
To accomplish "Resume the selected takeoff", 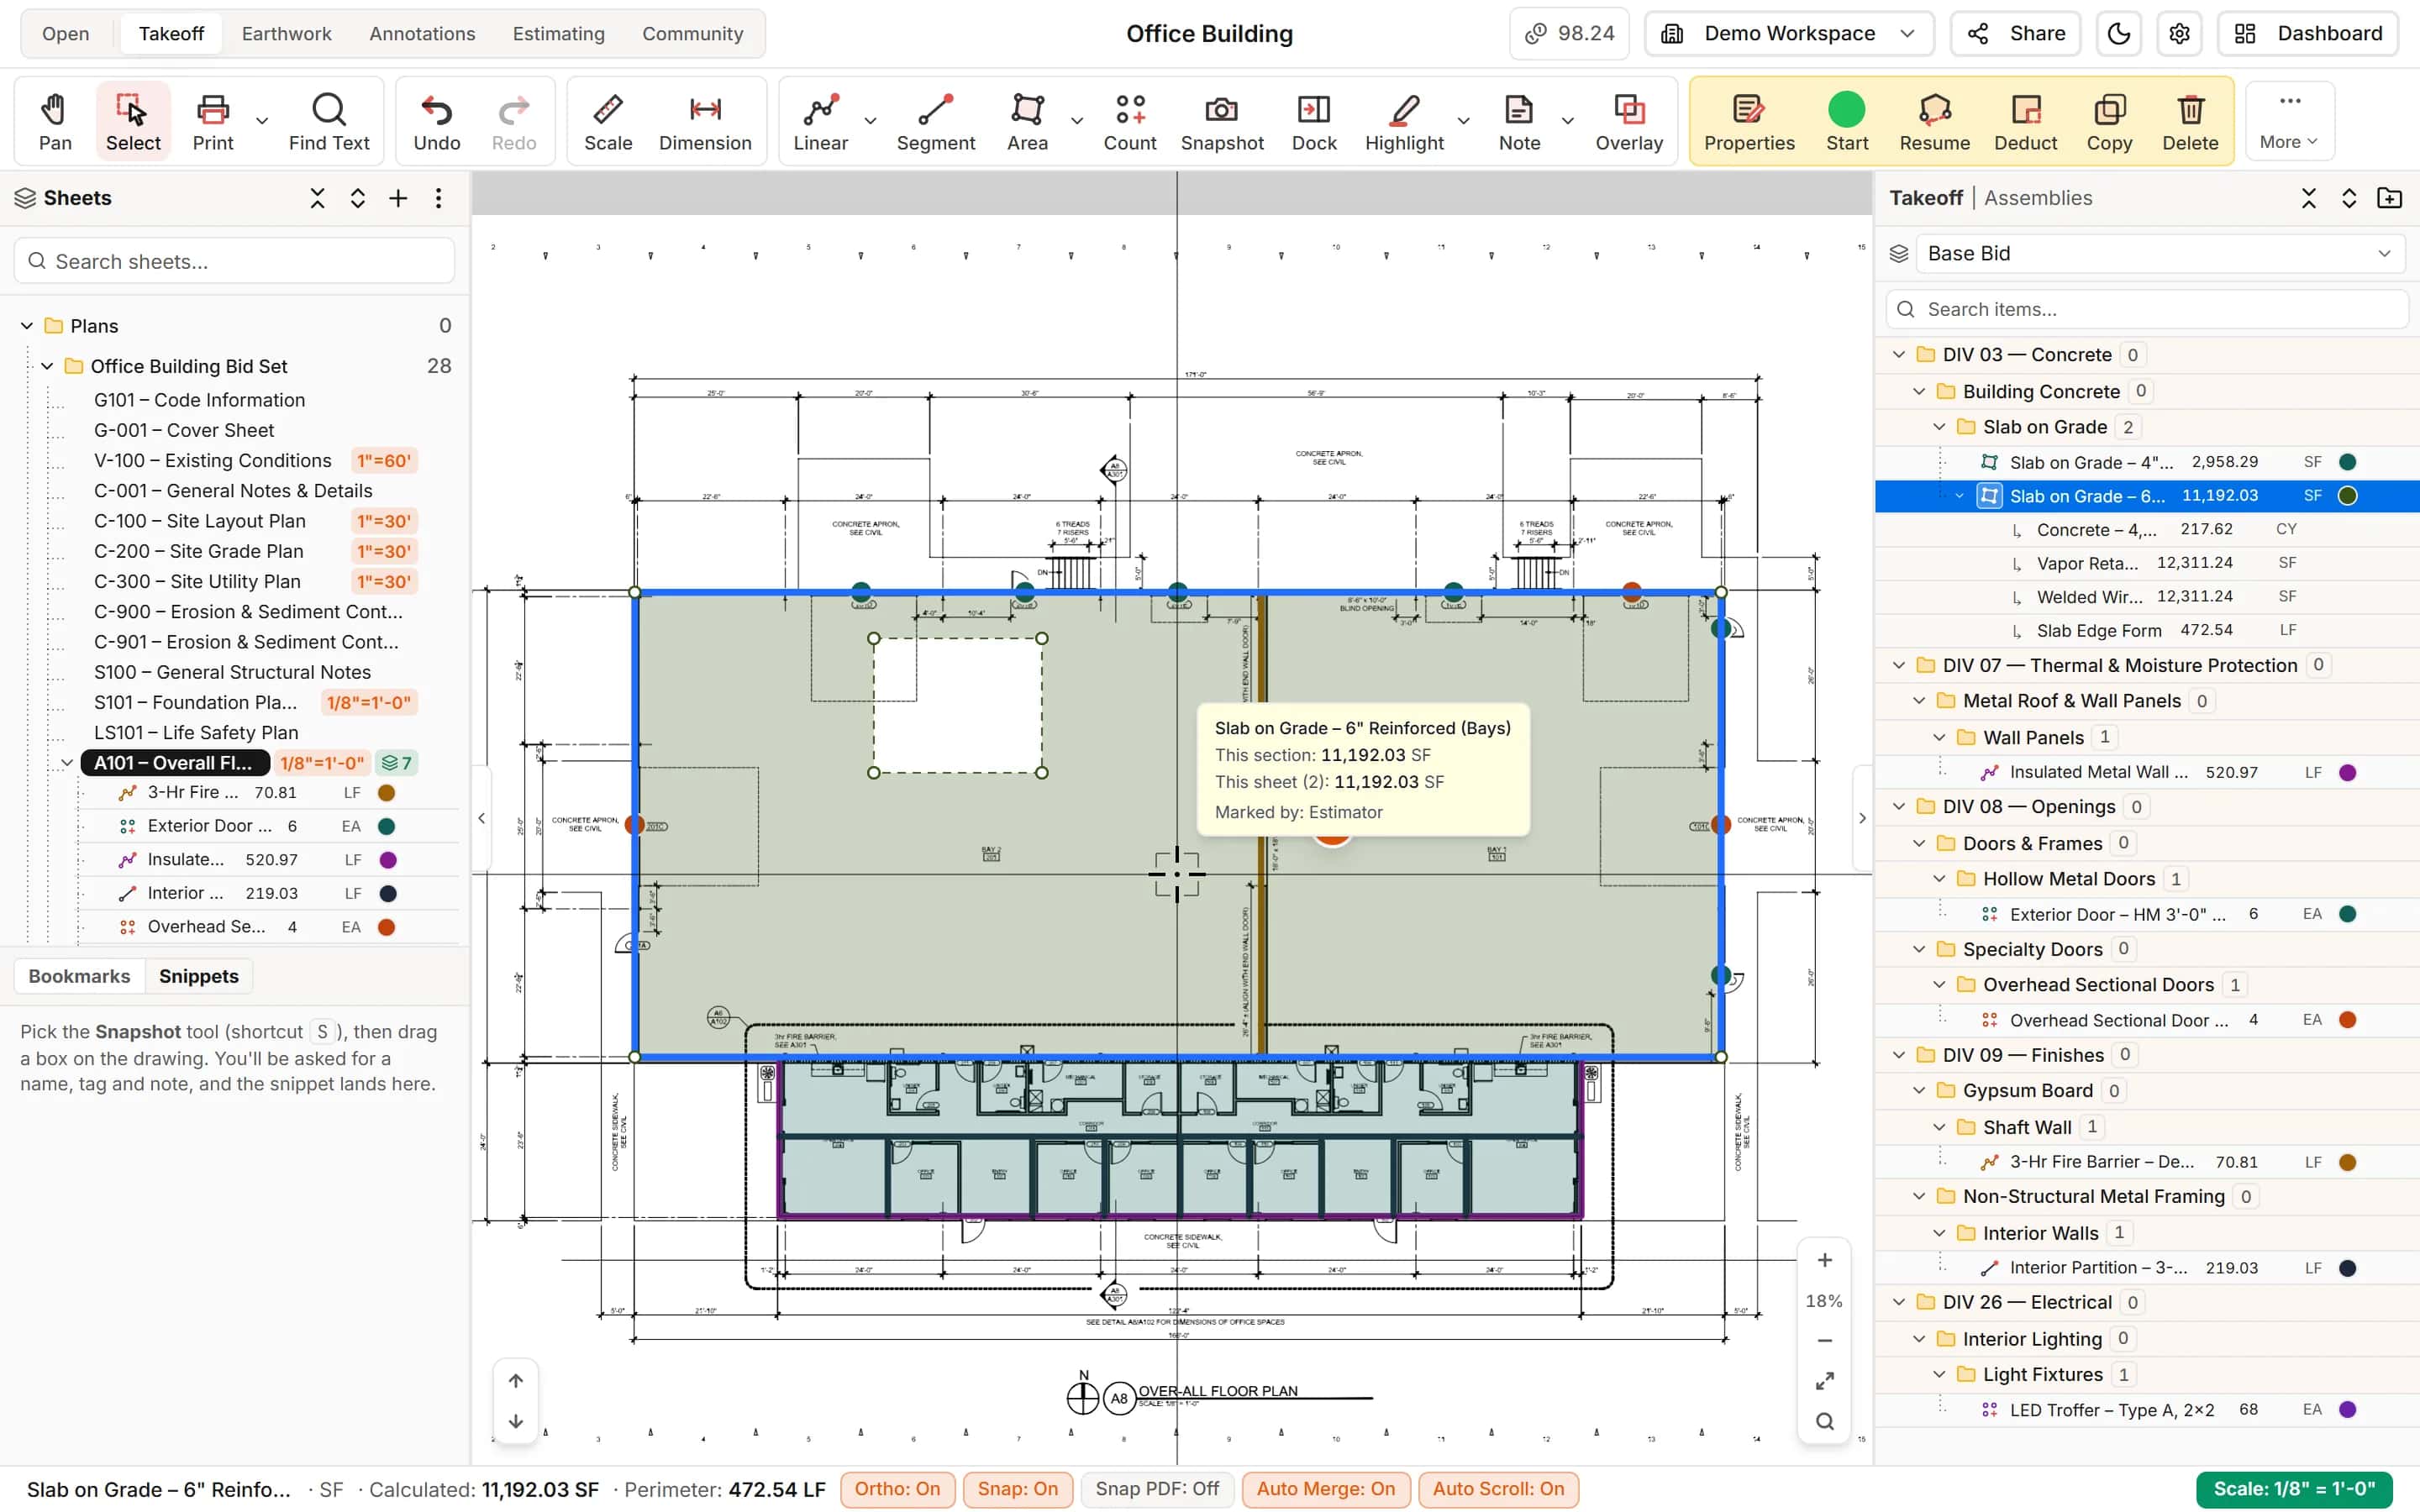I will click(x=1934, y=122).
